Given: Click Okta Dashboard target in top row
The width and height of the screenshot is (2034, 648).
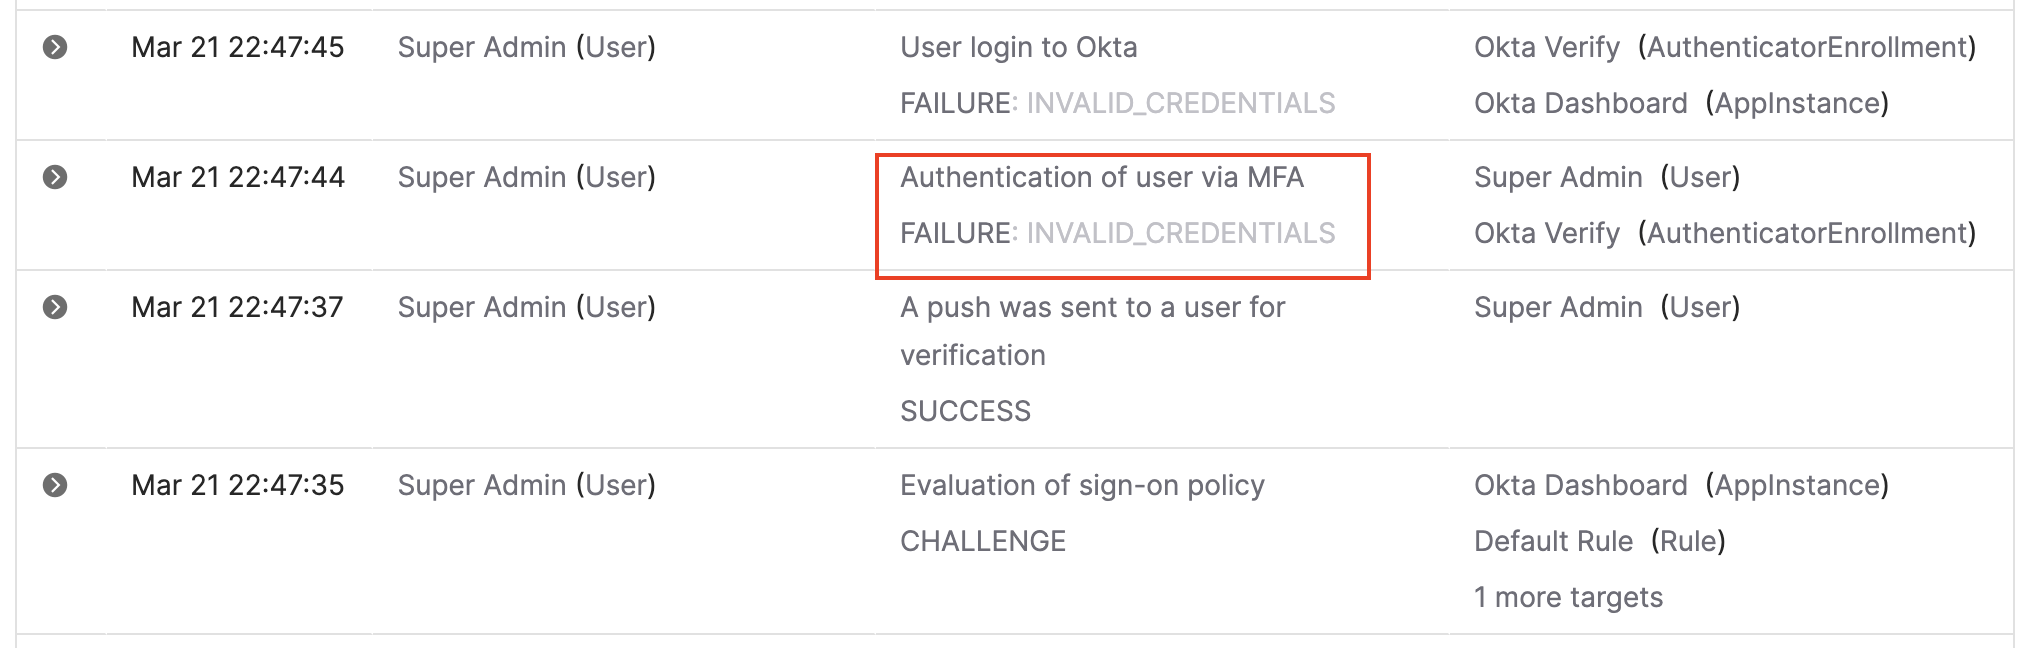Looking at the screenshot, I should coord(1580,103).
